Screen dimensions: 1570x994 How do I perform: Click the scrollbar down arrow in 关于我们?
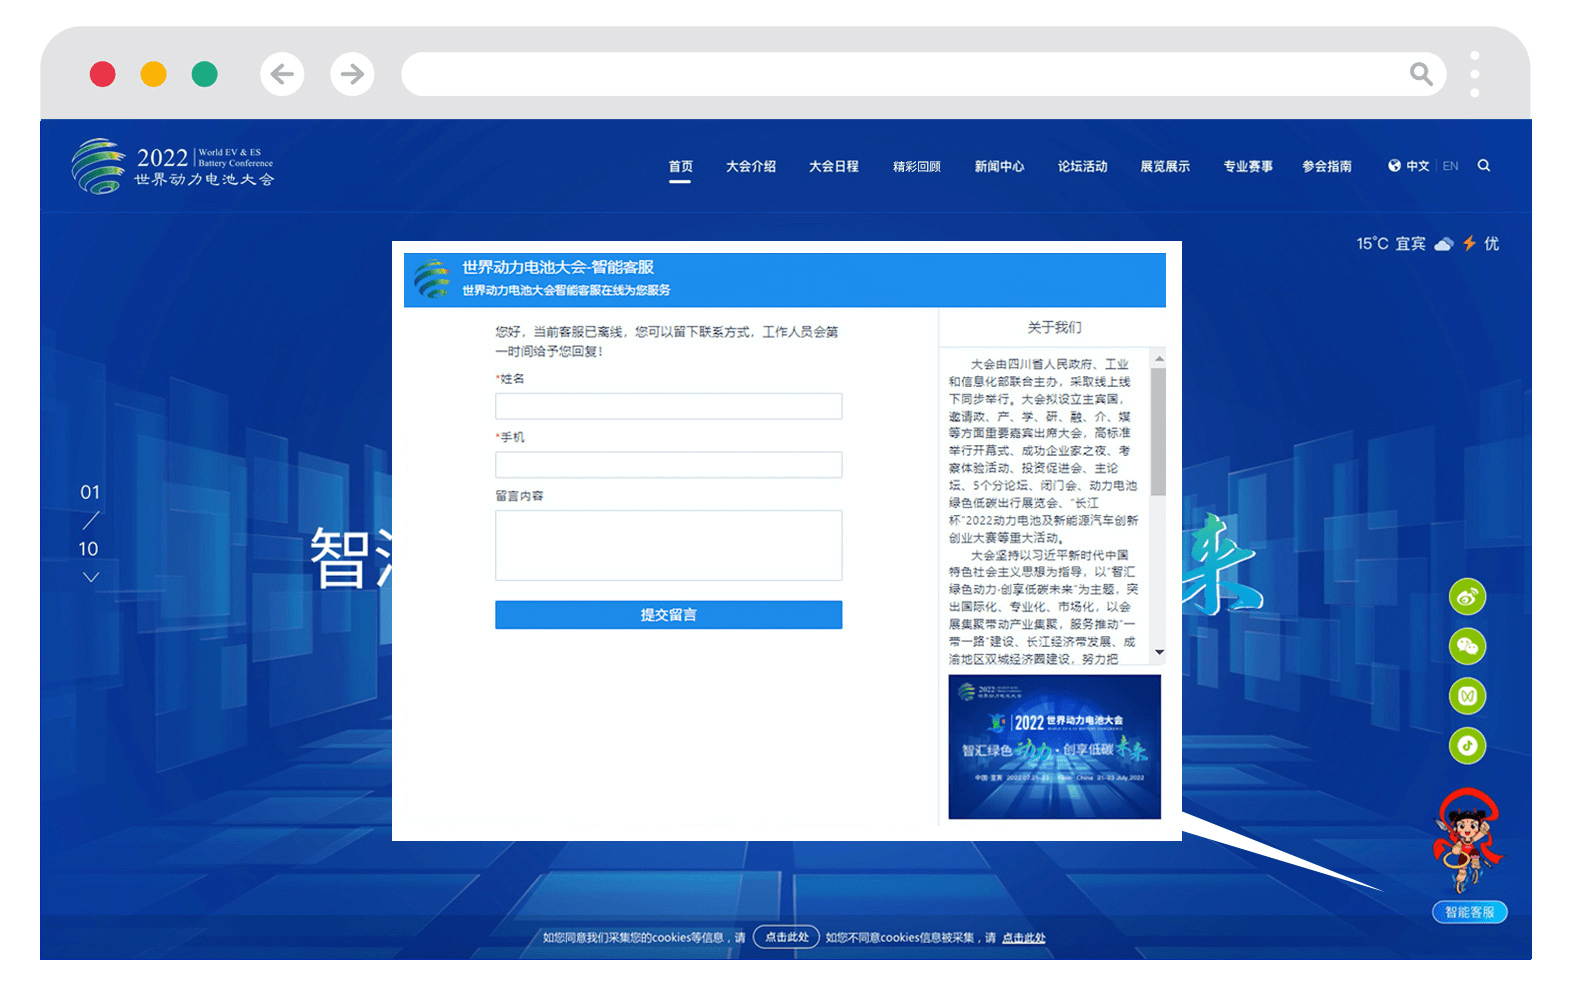(1159, 652)
